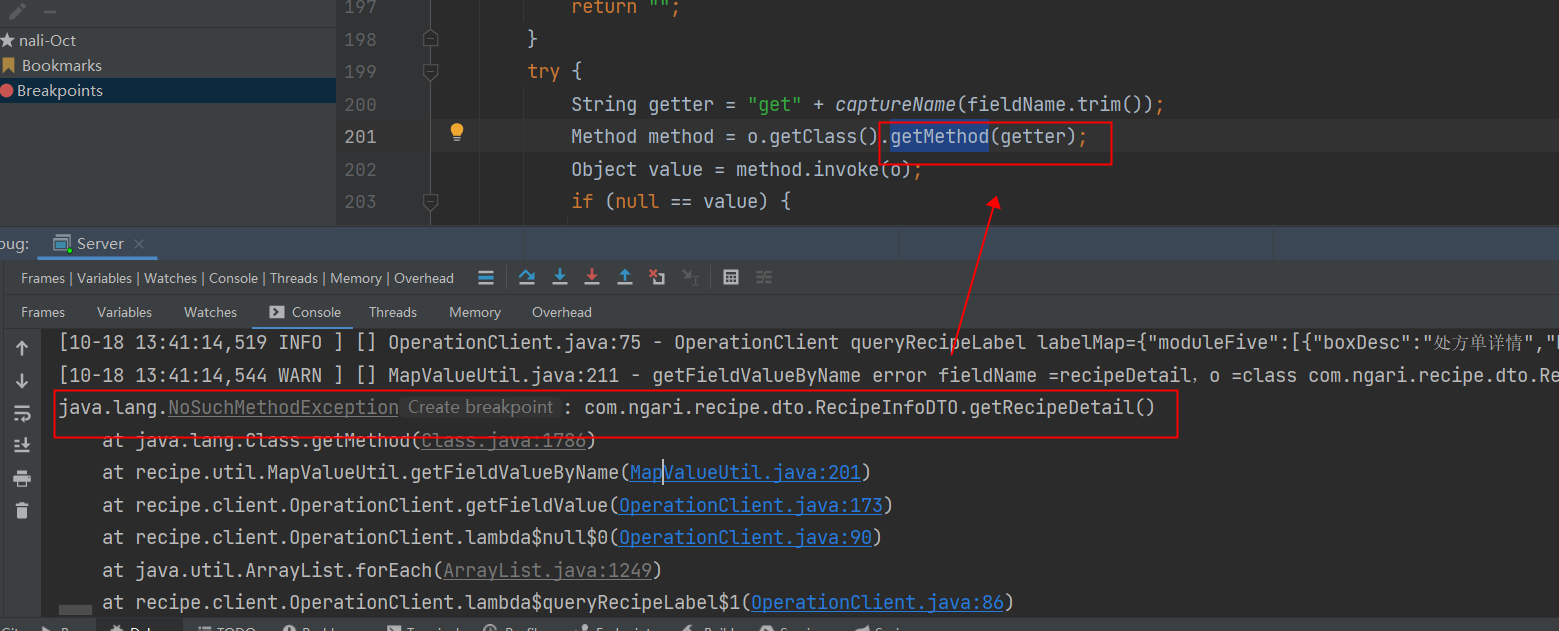Click the NoSuchMethodException link
The width and height of the screenshot is (1559, 631).
[283, 407]
